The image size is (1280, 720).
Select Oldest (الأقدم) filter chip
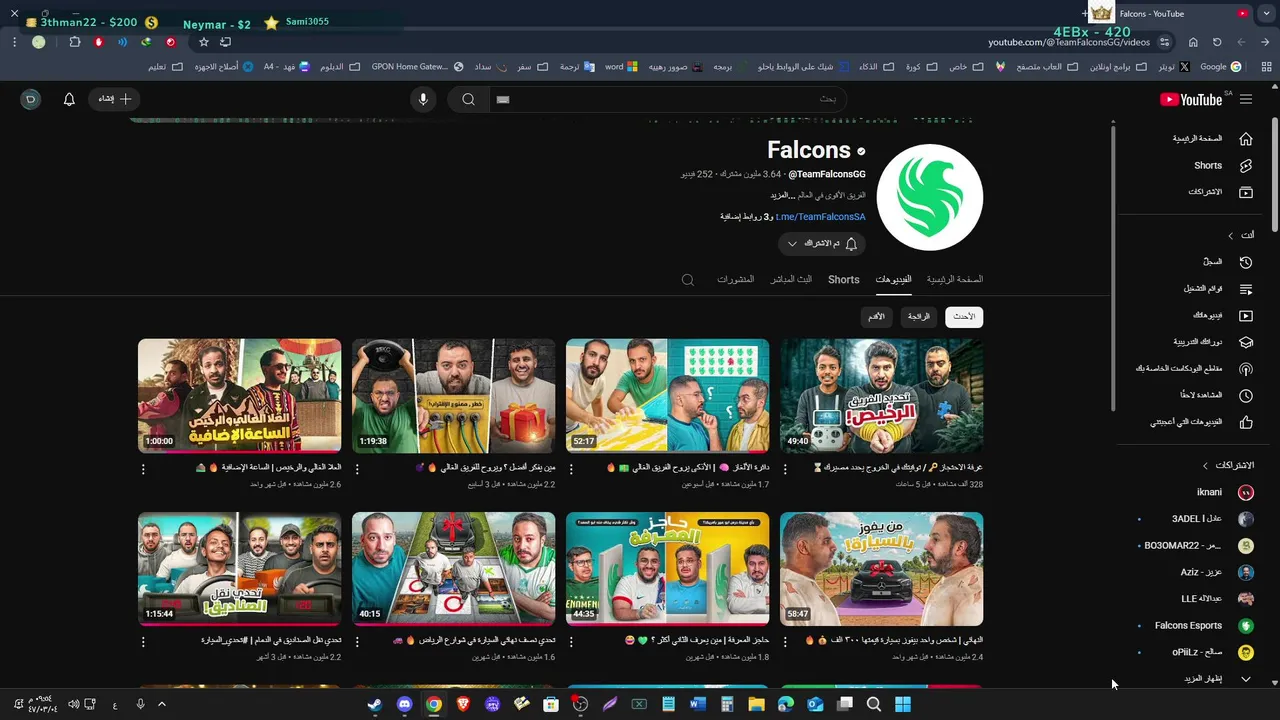(x=876, y=317)
